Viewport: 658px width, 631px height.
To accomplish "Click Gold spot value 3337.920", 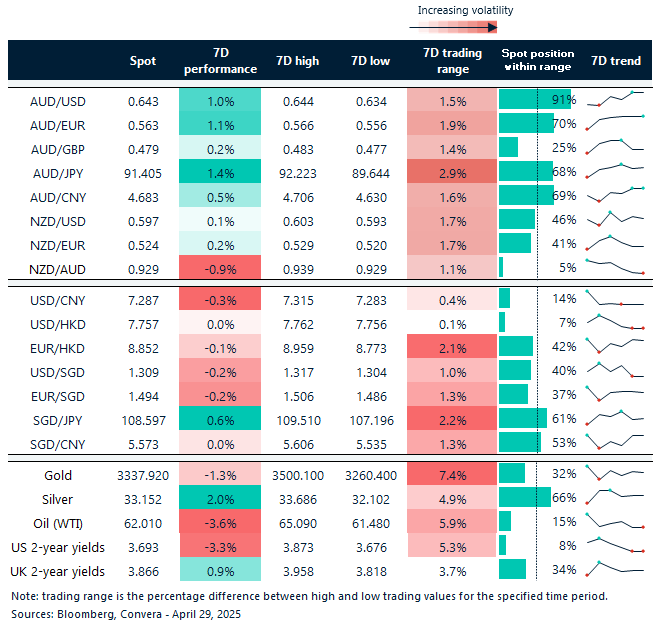I will coord(143,475).
